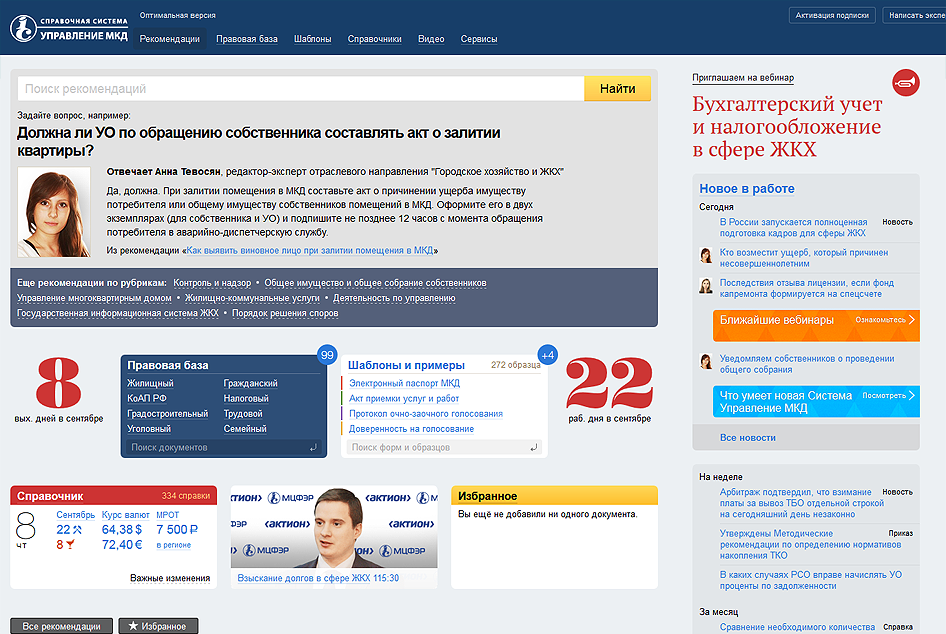
Task: Open the Сервисы menu item
Action: click(478, 39)
